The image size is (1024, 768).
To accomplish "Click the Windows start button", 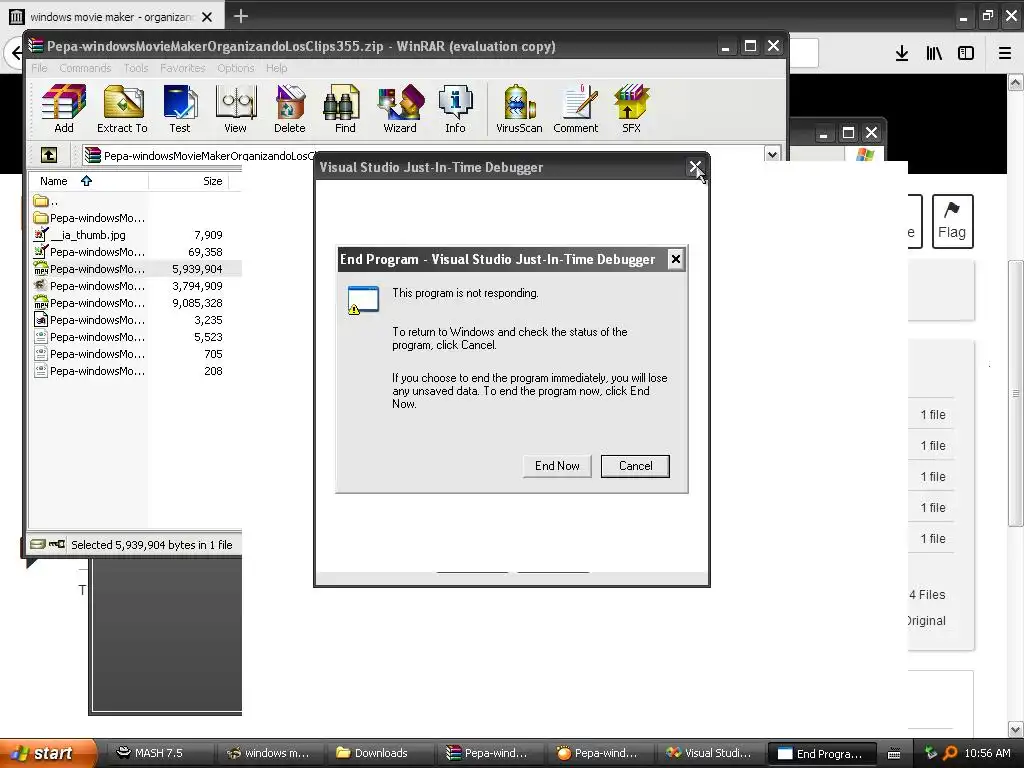I will pos(47,753).
